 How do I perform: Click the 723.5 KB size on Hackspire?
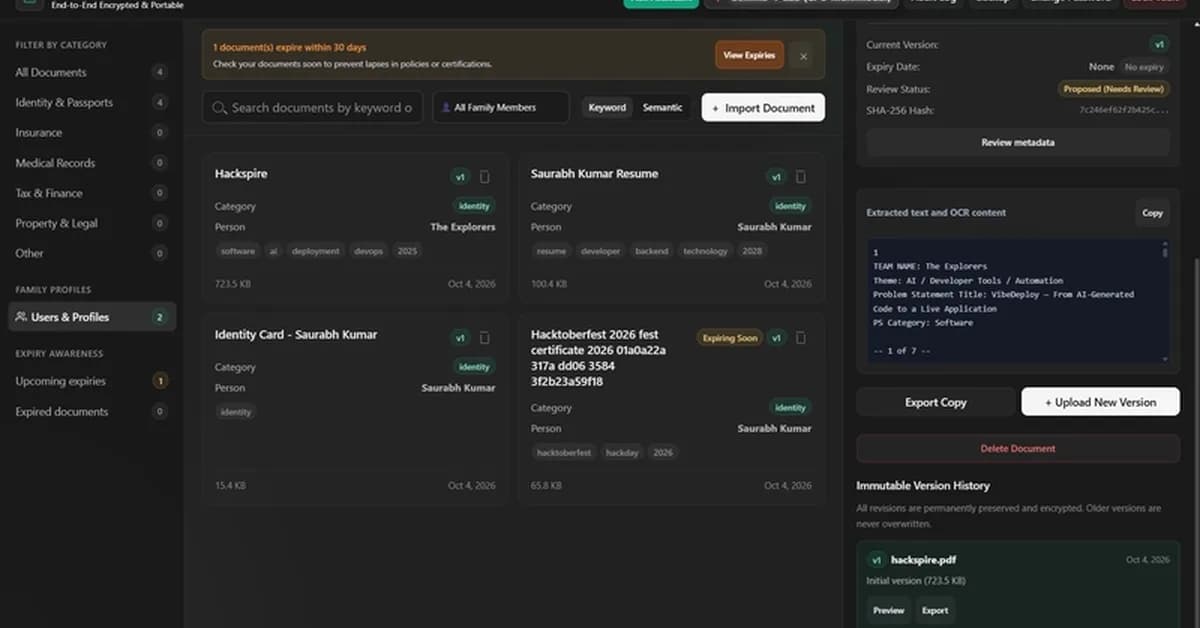coord(233,284)
